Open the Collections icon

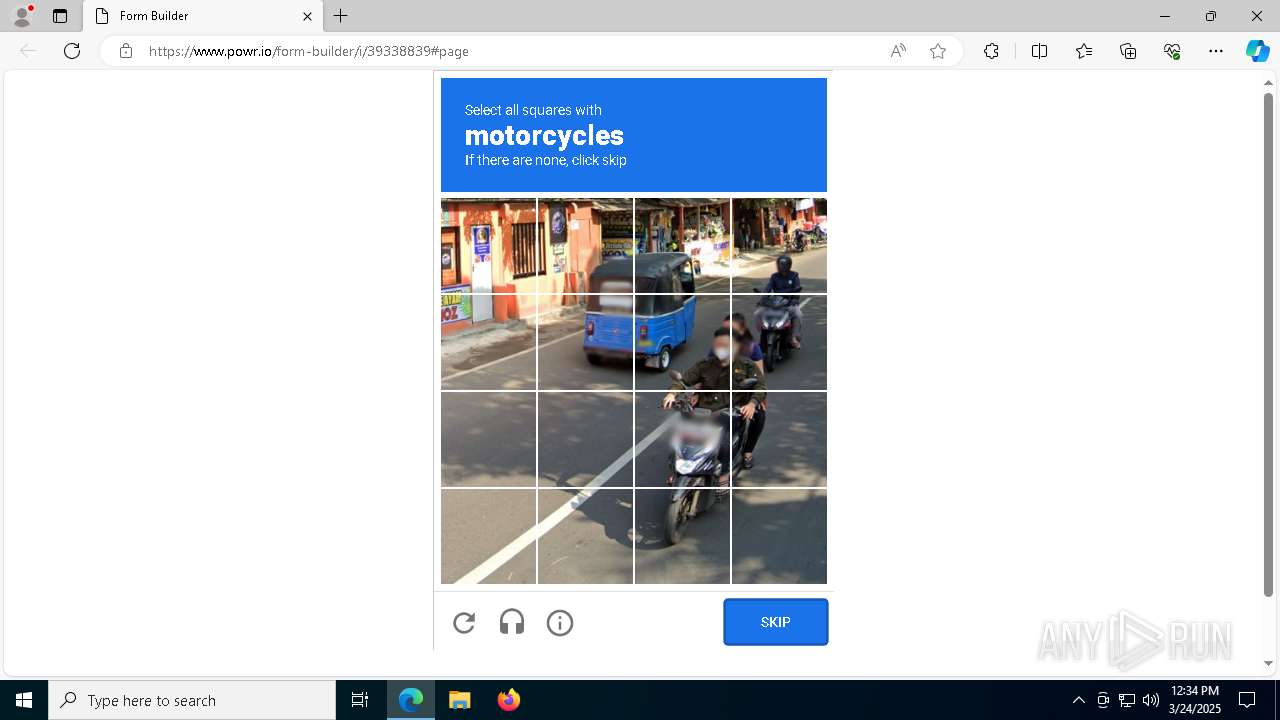click(1128, 51)
